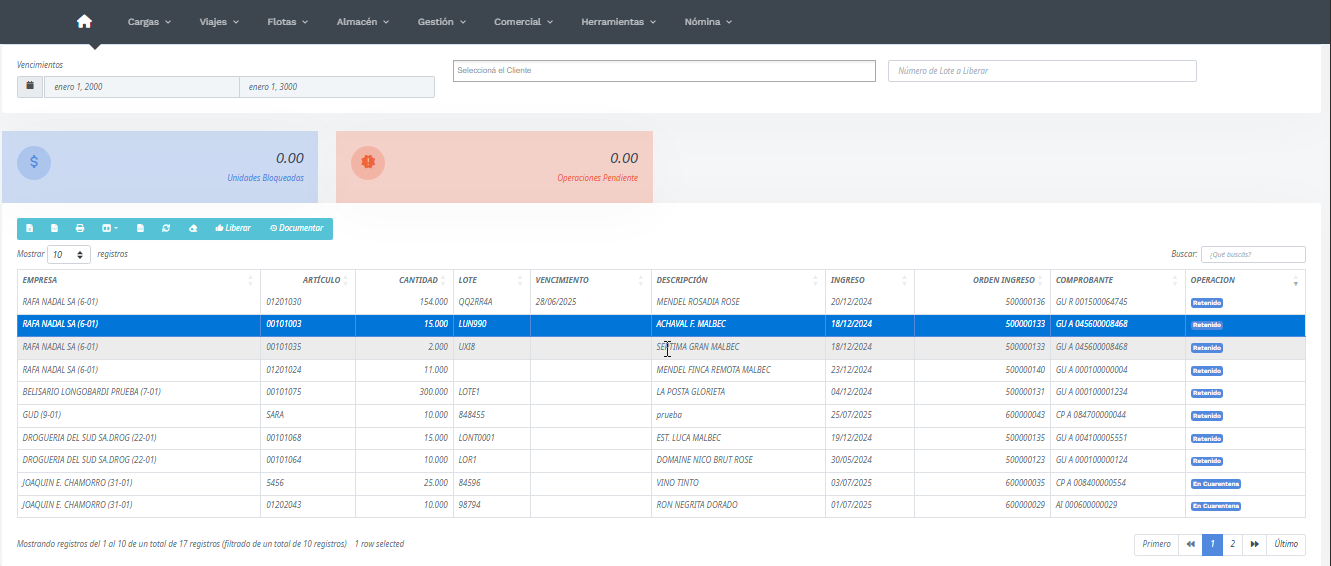Open the Seleccioná el Cliente selector
This screenshot has height=566, width=1331.
[664, 71]
